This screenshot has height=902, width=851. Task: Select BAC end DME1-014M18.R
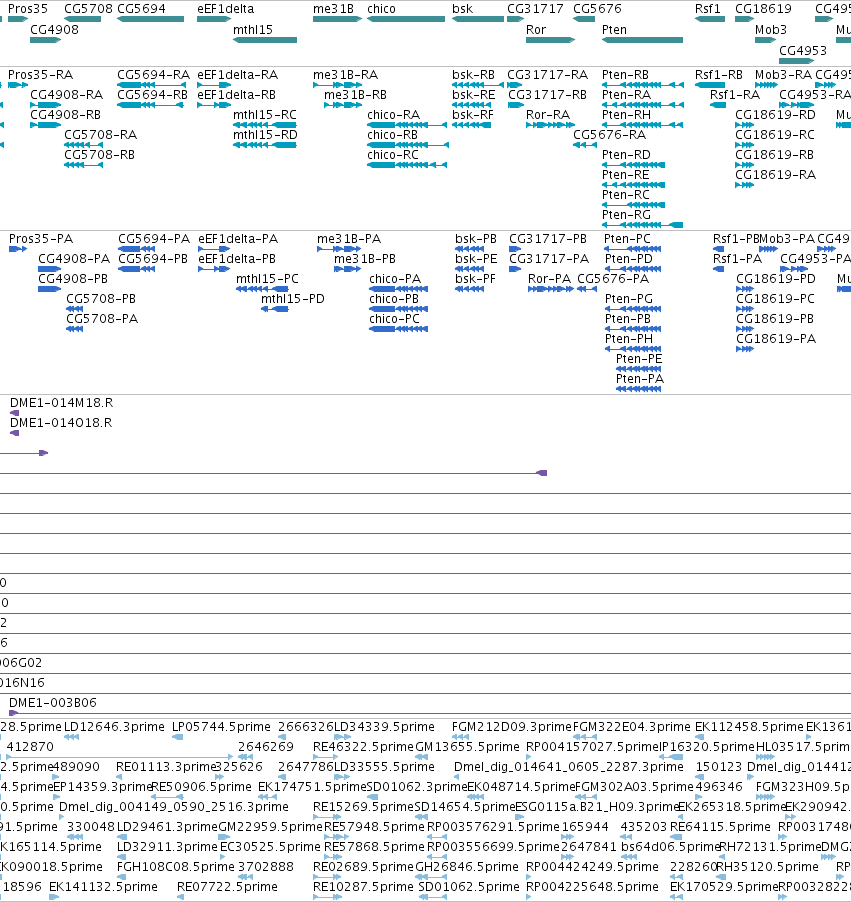coord(61,403)
